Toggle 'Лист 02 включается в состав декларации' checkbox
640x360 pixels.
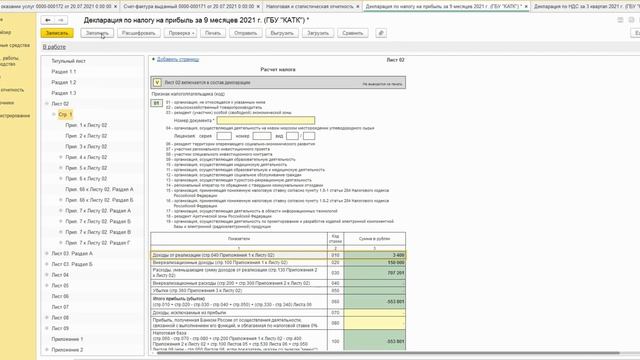click(157, 82)
